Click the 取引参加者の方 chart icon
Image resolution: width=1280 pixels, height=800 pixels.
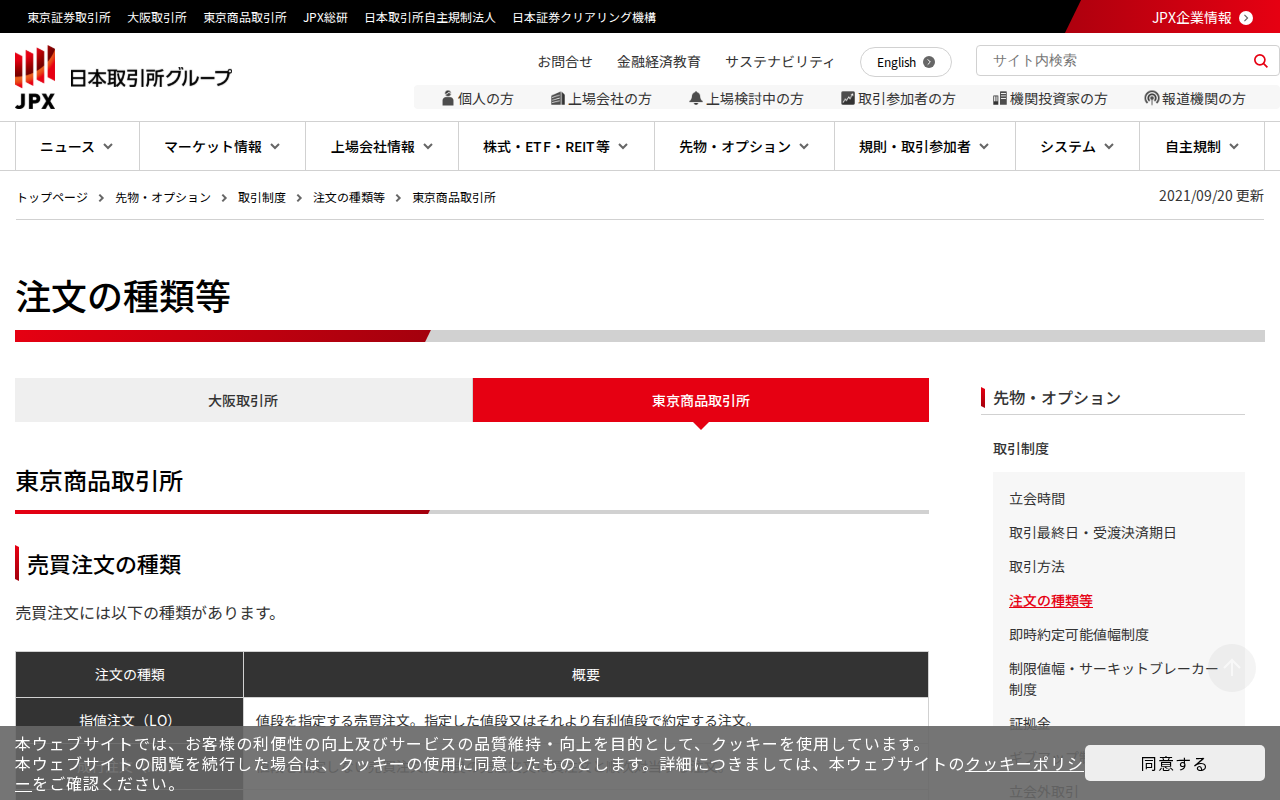[x=848, y=98]
